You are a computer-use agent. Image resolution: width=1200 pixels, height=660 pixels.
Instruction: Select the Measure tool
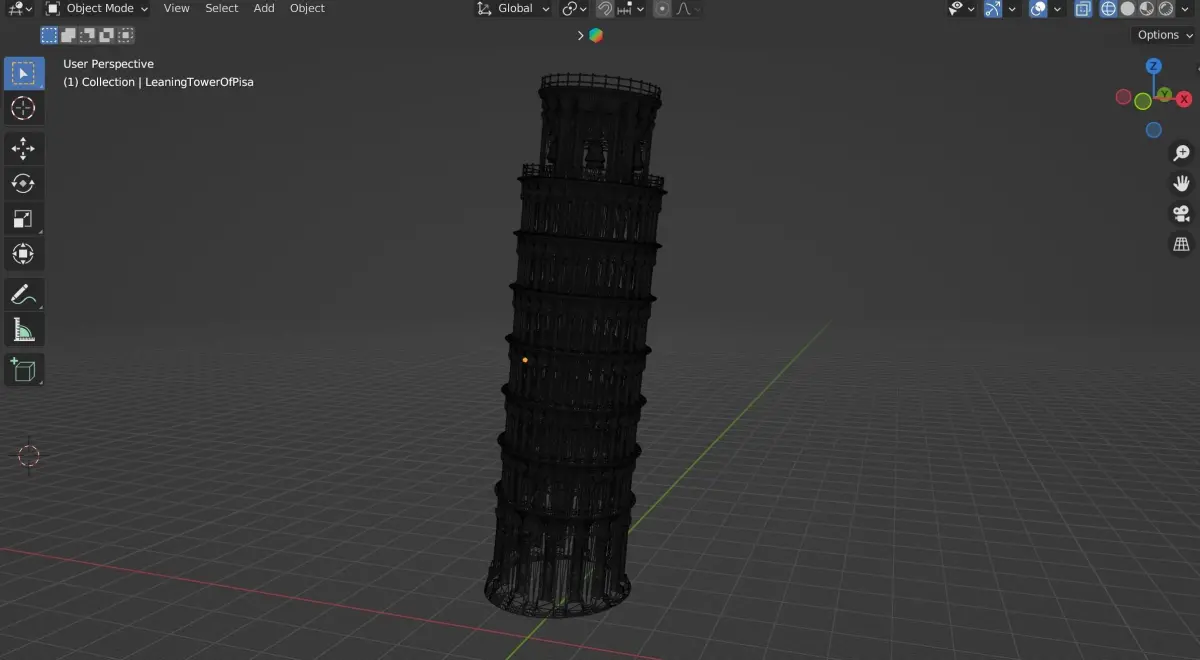tap(24, 329)
